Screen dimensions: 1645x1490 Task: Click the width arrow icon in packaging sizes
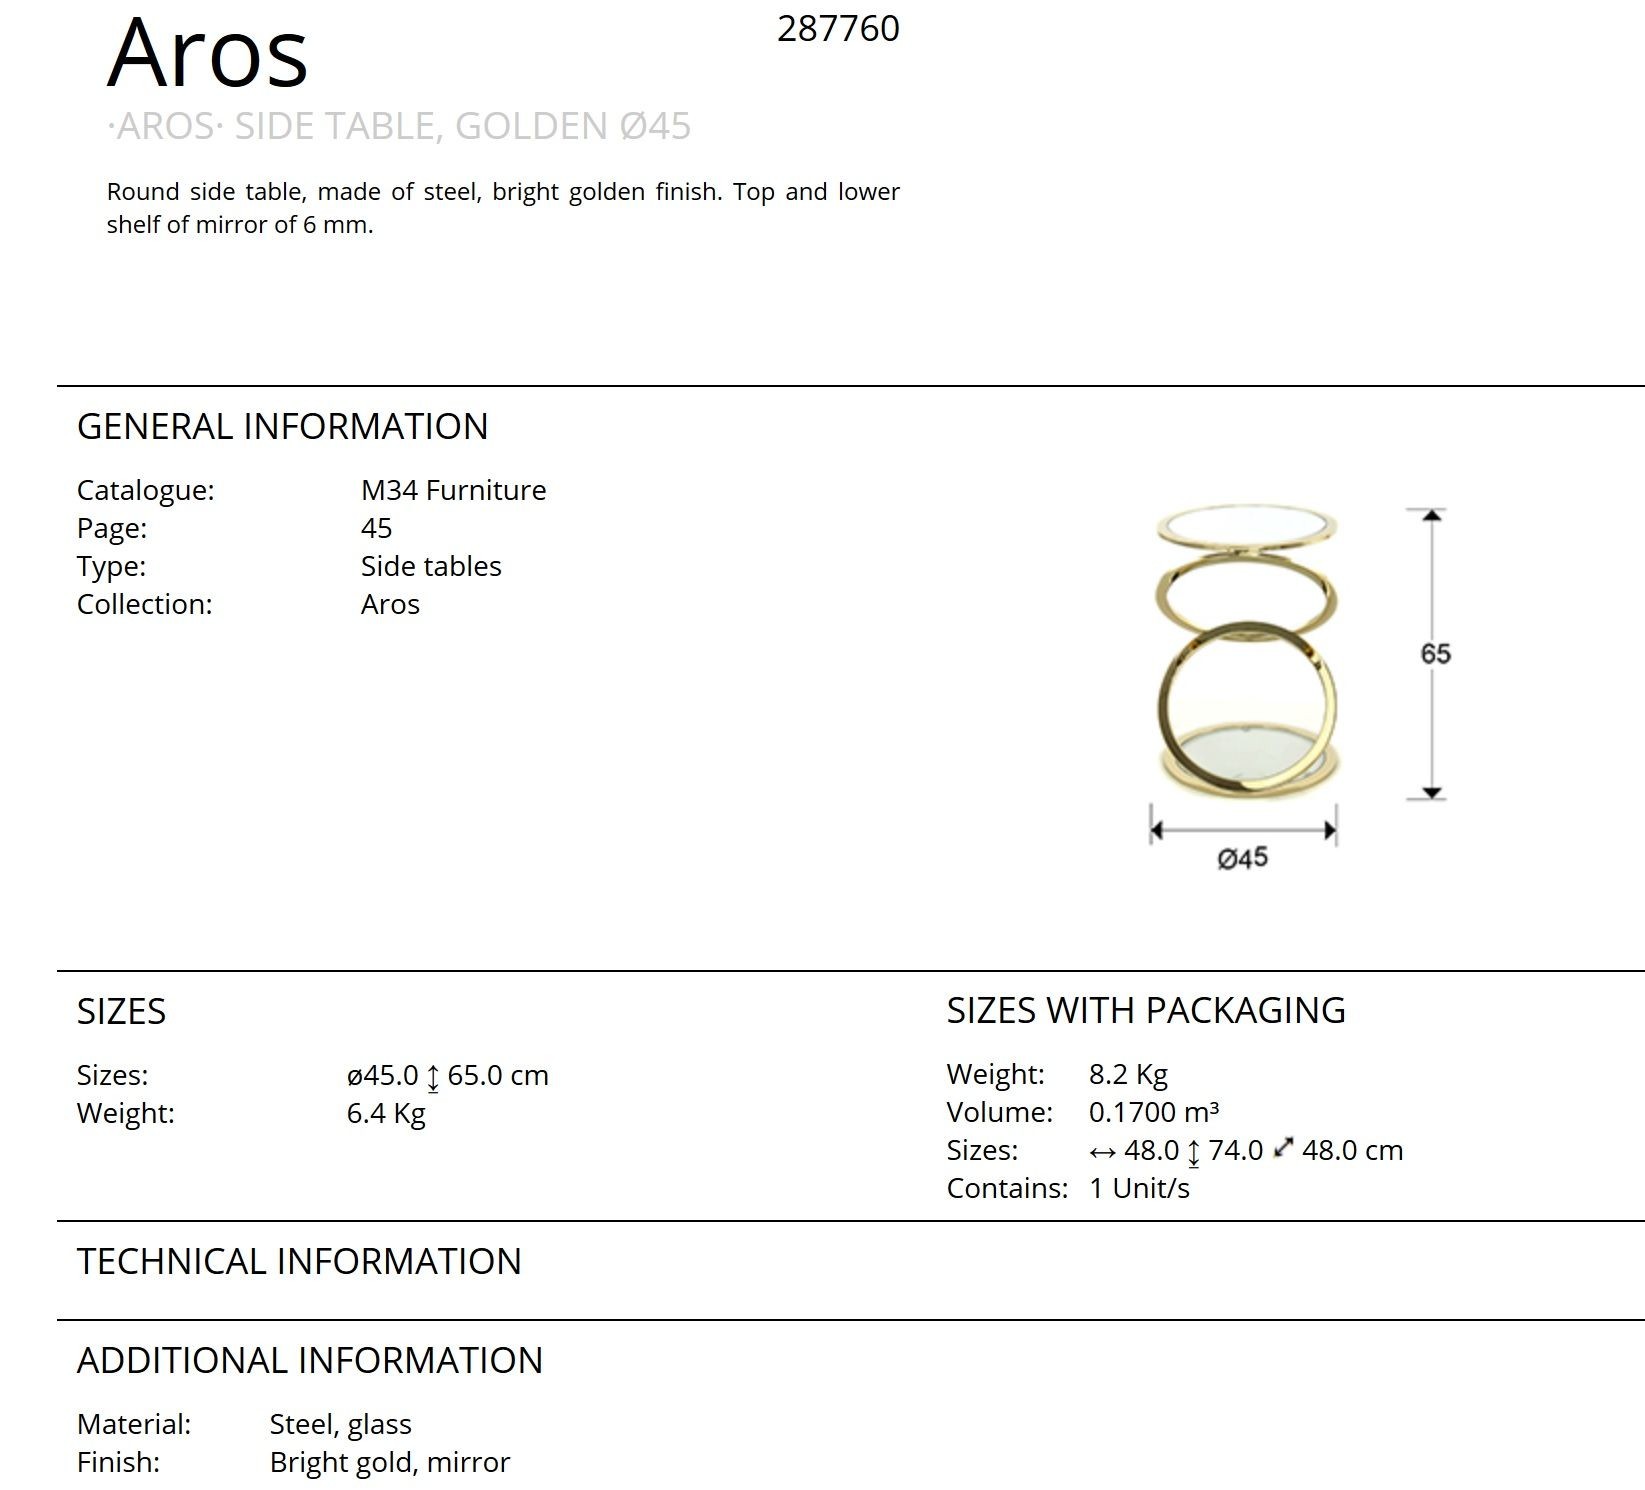click(x=1102, y=1152)
